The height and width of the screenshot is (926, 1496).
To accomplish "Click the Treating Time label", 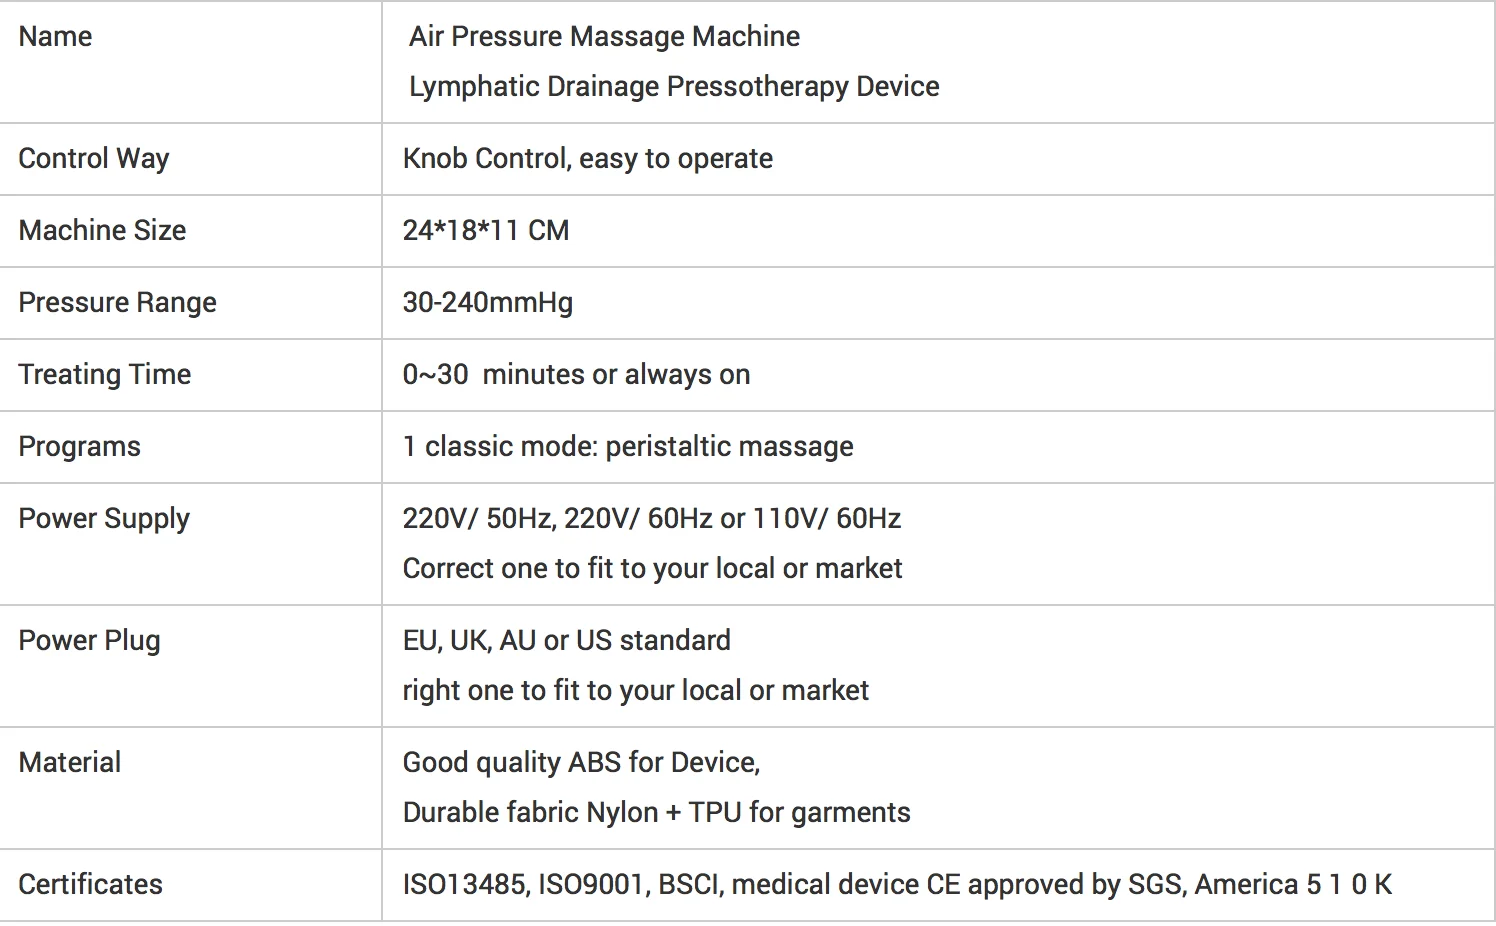I will (x=104, y=375).
